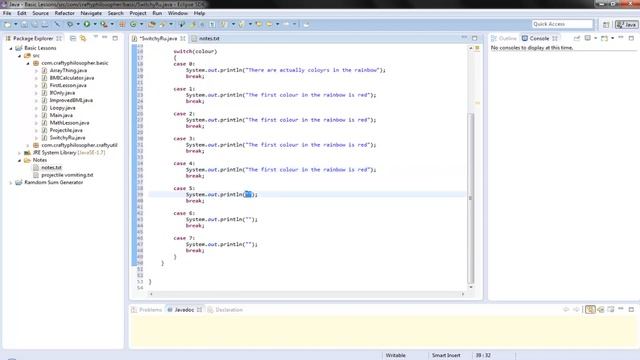Run the program with green Run button
Viewport: 640px width, 360px height.
87,24
